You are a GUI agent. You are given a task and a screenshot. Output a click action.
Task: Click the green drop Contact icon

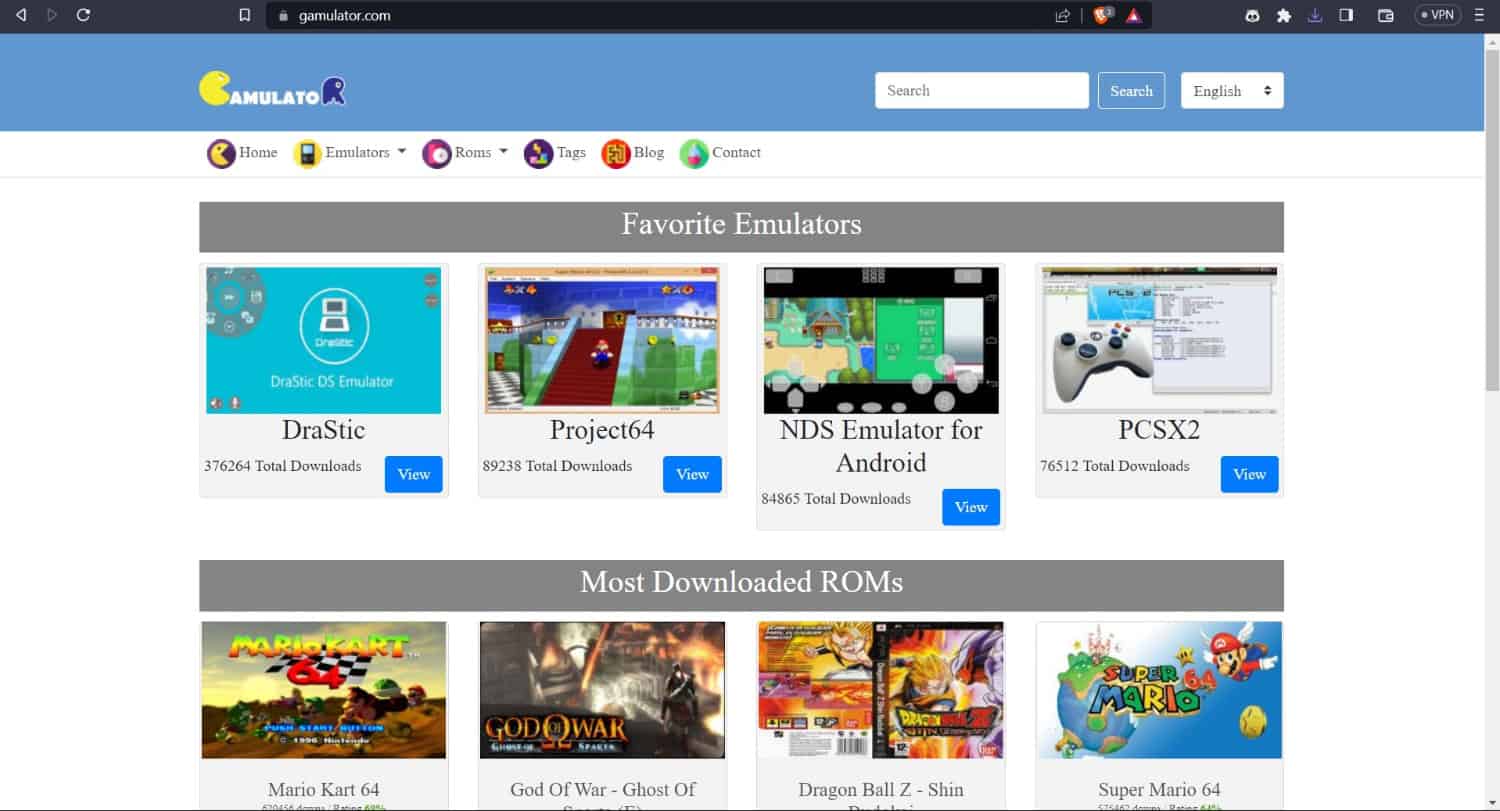coord(693,153)
